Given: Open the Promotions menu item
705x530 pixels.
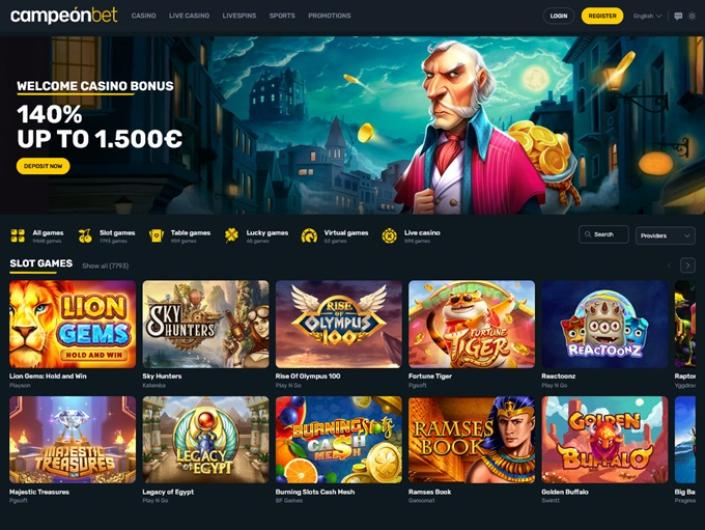Looking at the screenshot, I should 329,16.
